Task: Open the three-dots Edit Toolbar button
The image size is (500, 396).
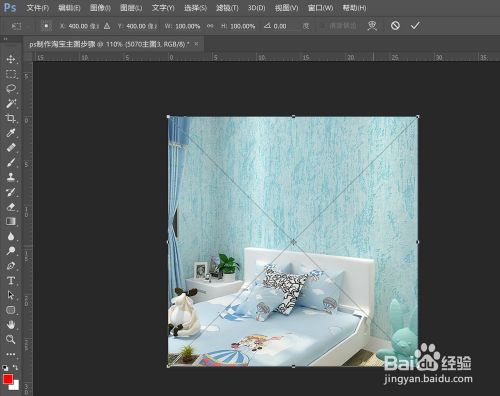Action: (11, 354)
